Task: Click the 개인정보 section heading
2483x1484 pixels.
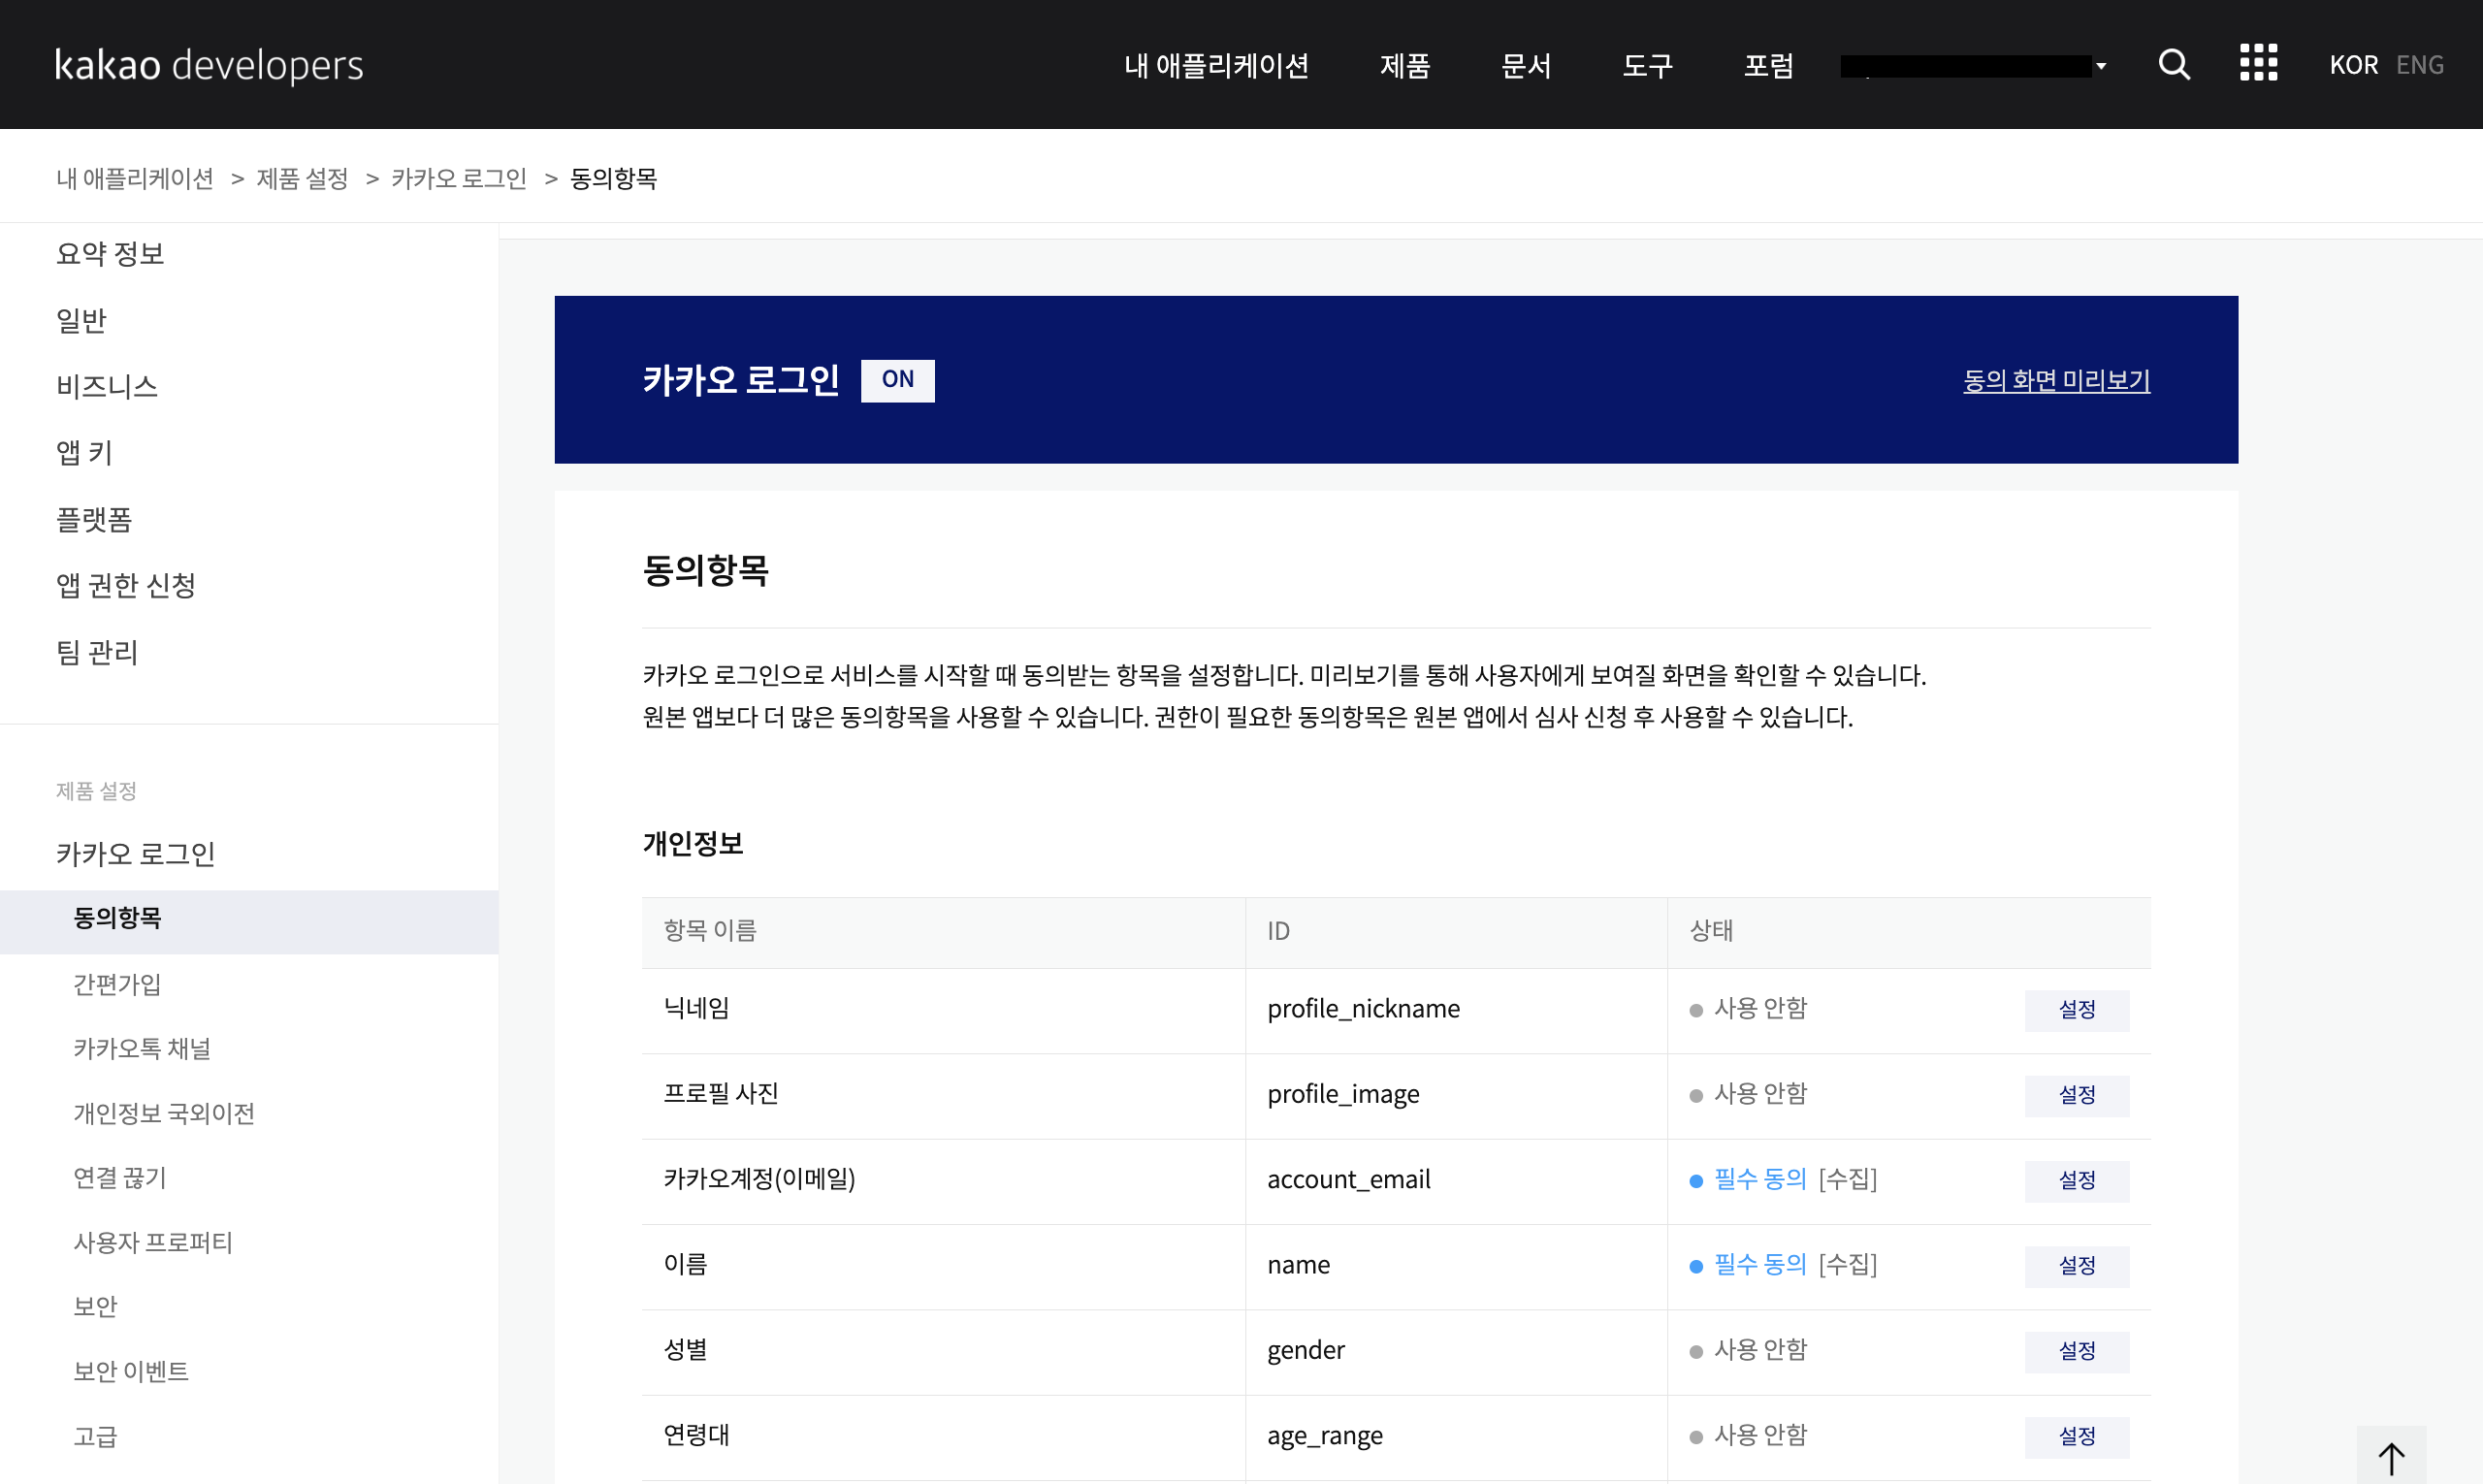Action: (693, 844)
